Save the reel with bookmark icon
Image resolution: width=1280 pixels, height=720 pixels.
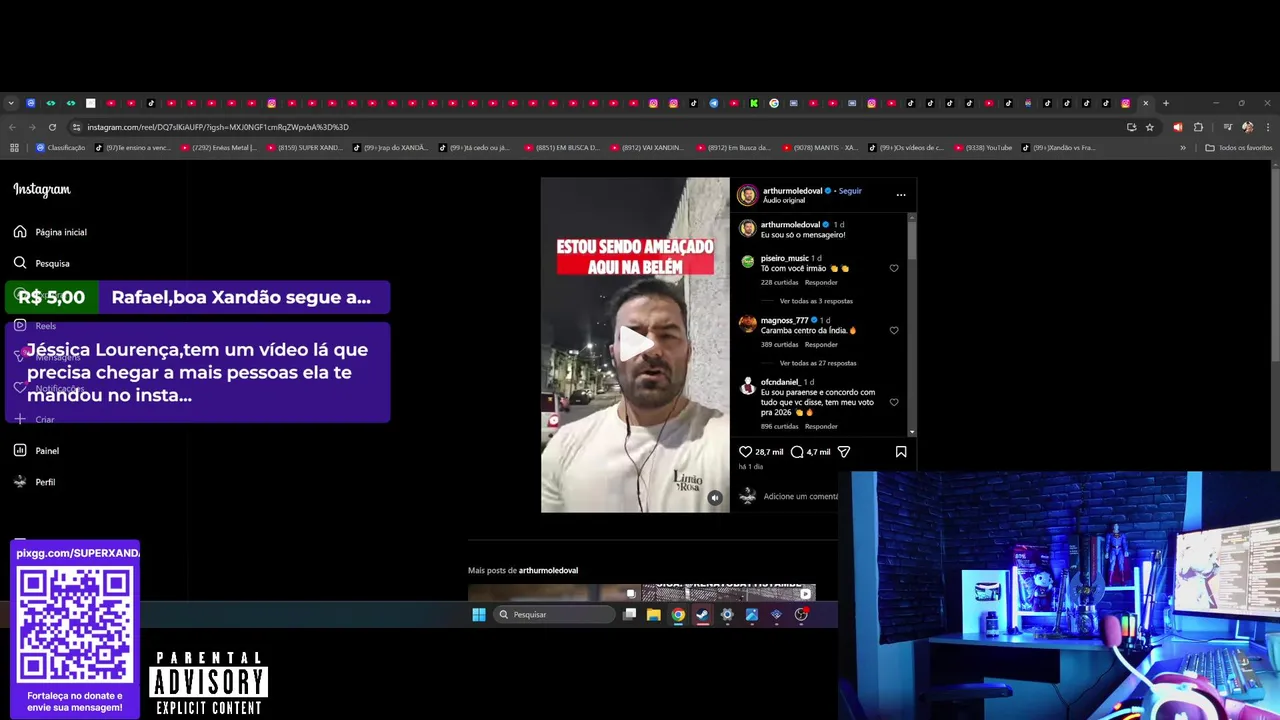901,452
